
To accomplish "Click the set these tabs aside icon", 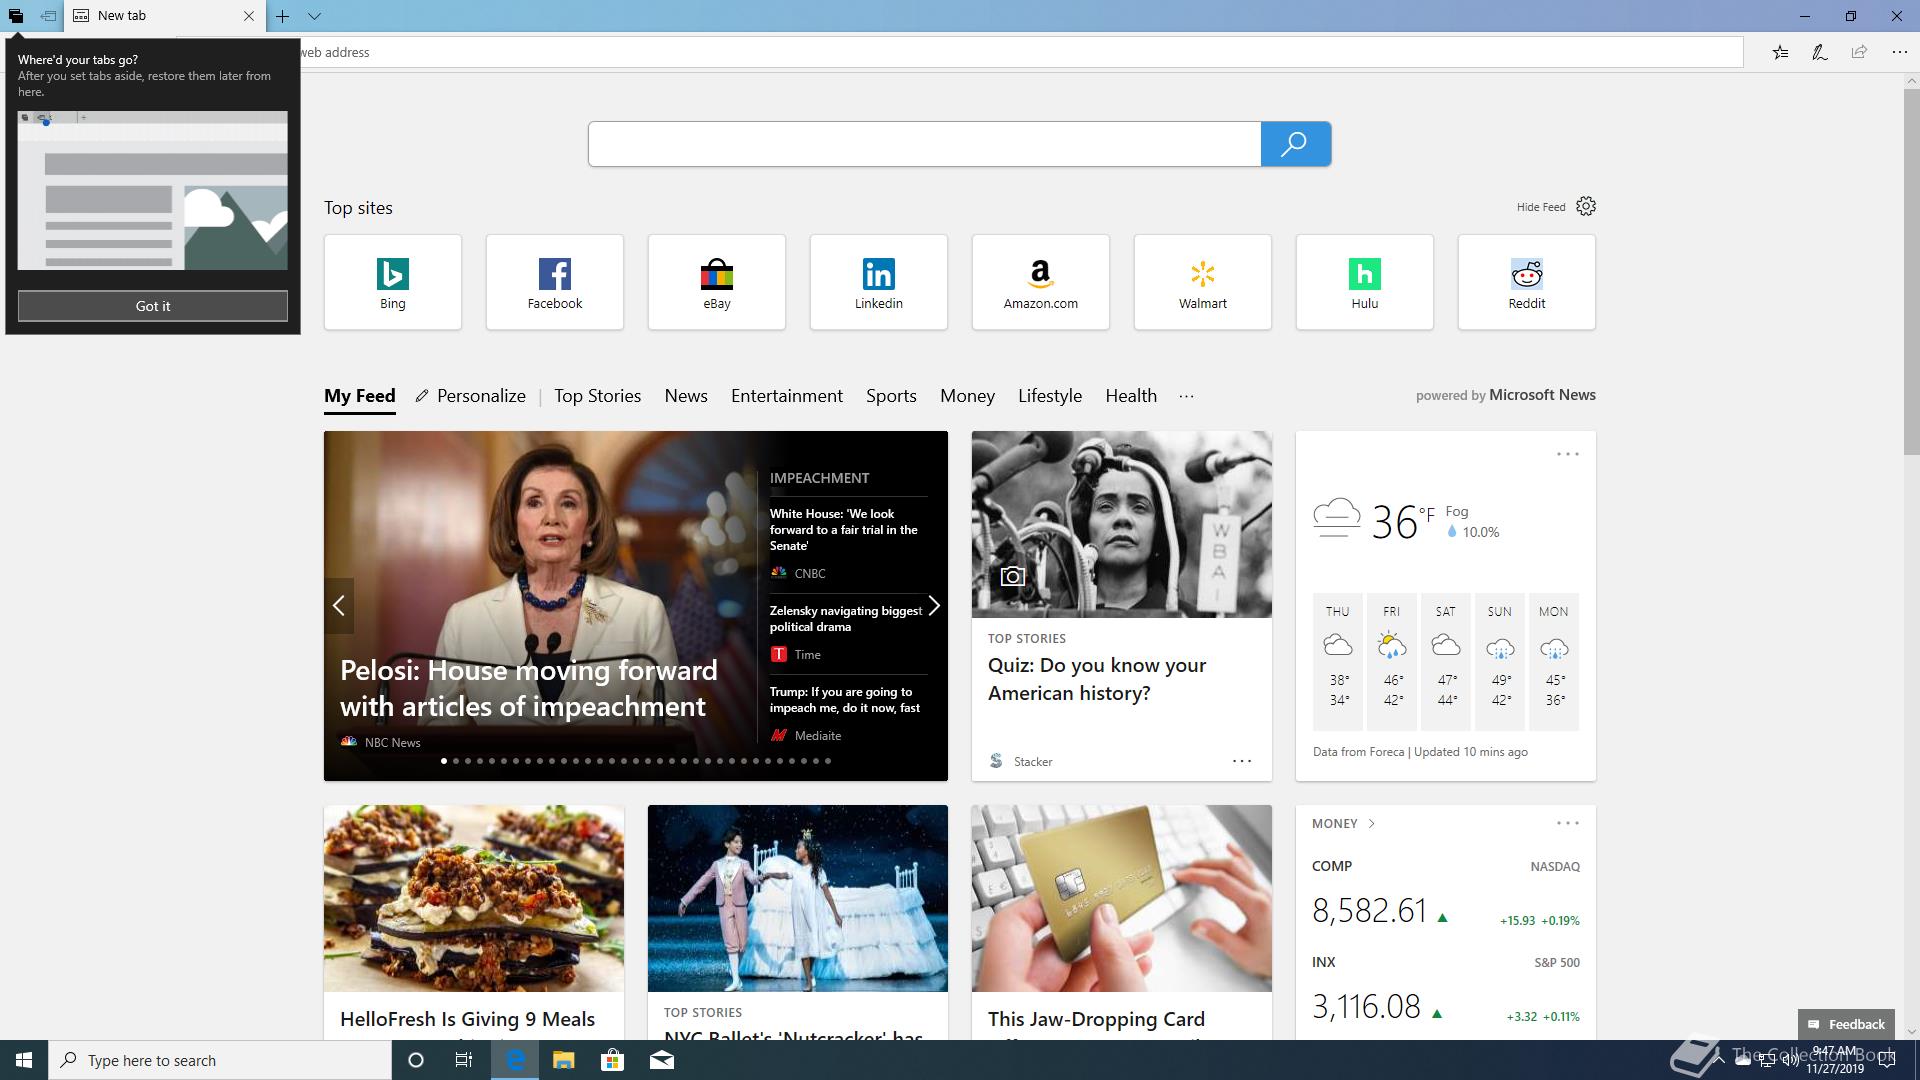I will [48, 16].
